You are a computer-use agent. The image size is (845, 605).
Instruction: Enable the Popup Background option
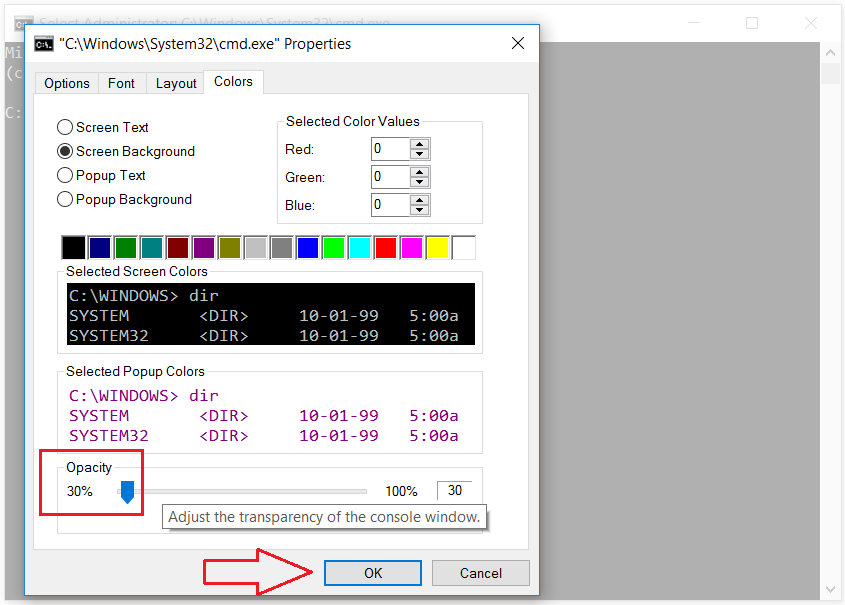(64, 199)
